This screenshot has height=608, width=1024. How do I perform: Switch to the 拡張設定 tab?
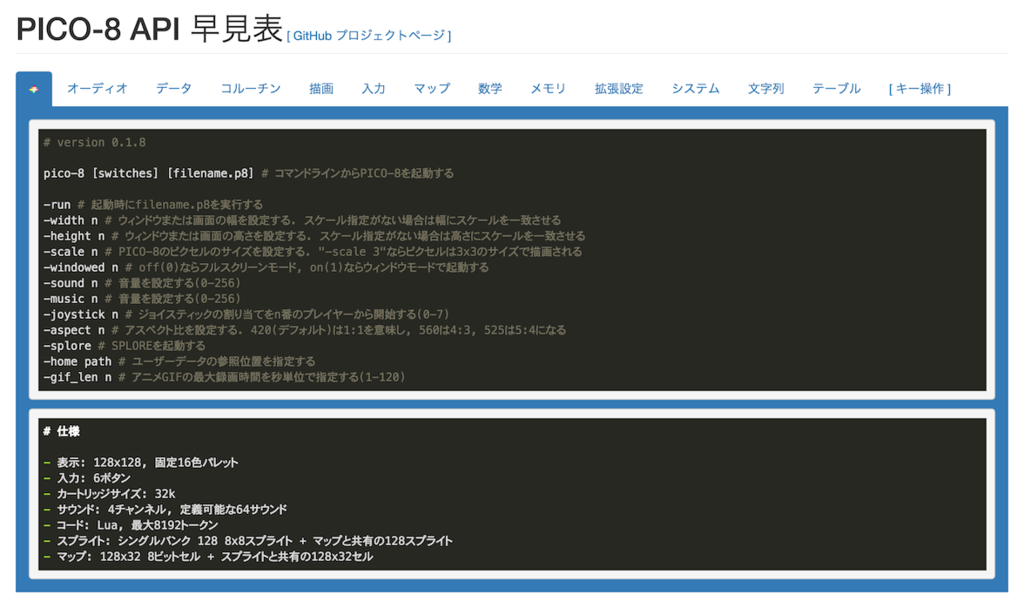(x=621, y=88)
